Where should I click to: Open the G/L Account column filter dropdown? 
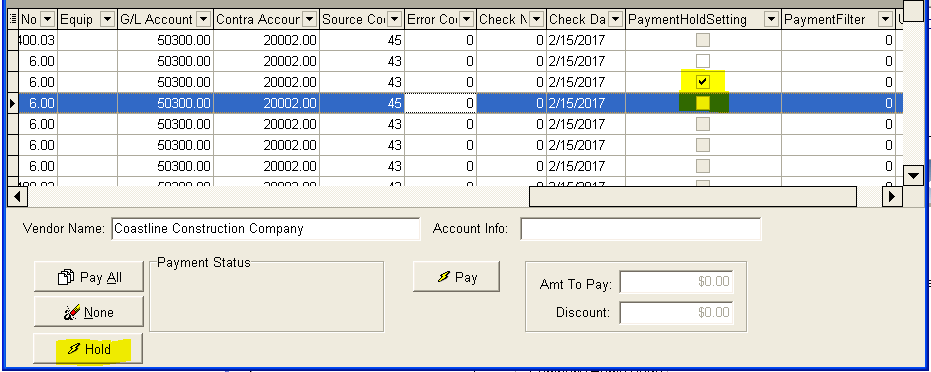(204, 20)
